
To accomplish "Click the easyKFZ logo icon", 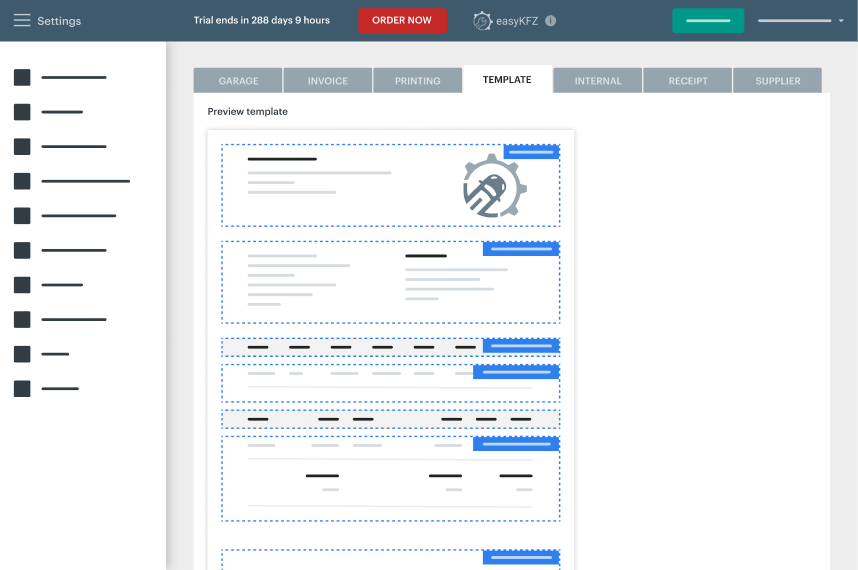I will point(483,21).
